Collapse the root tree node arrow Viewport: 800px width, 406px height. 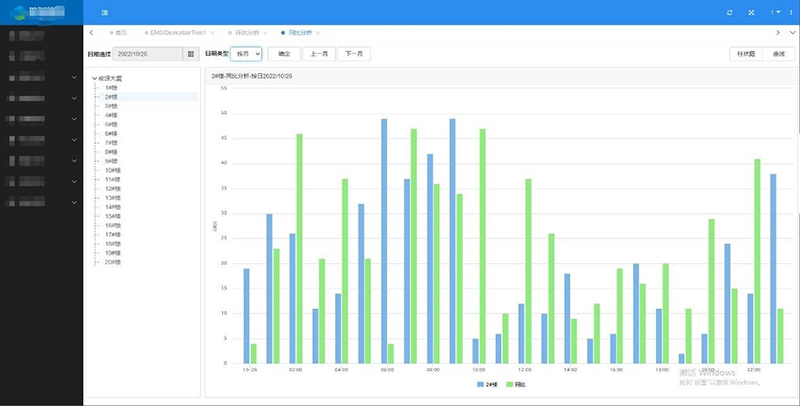[x=94, y=78]
